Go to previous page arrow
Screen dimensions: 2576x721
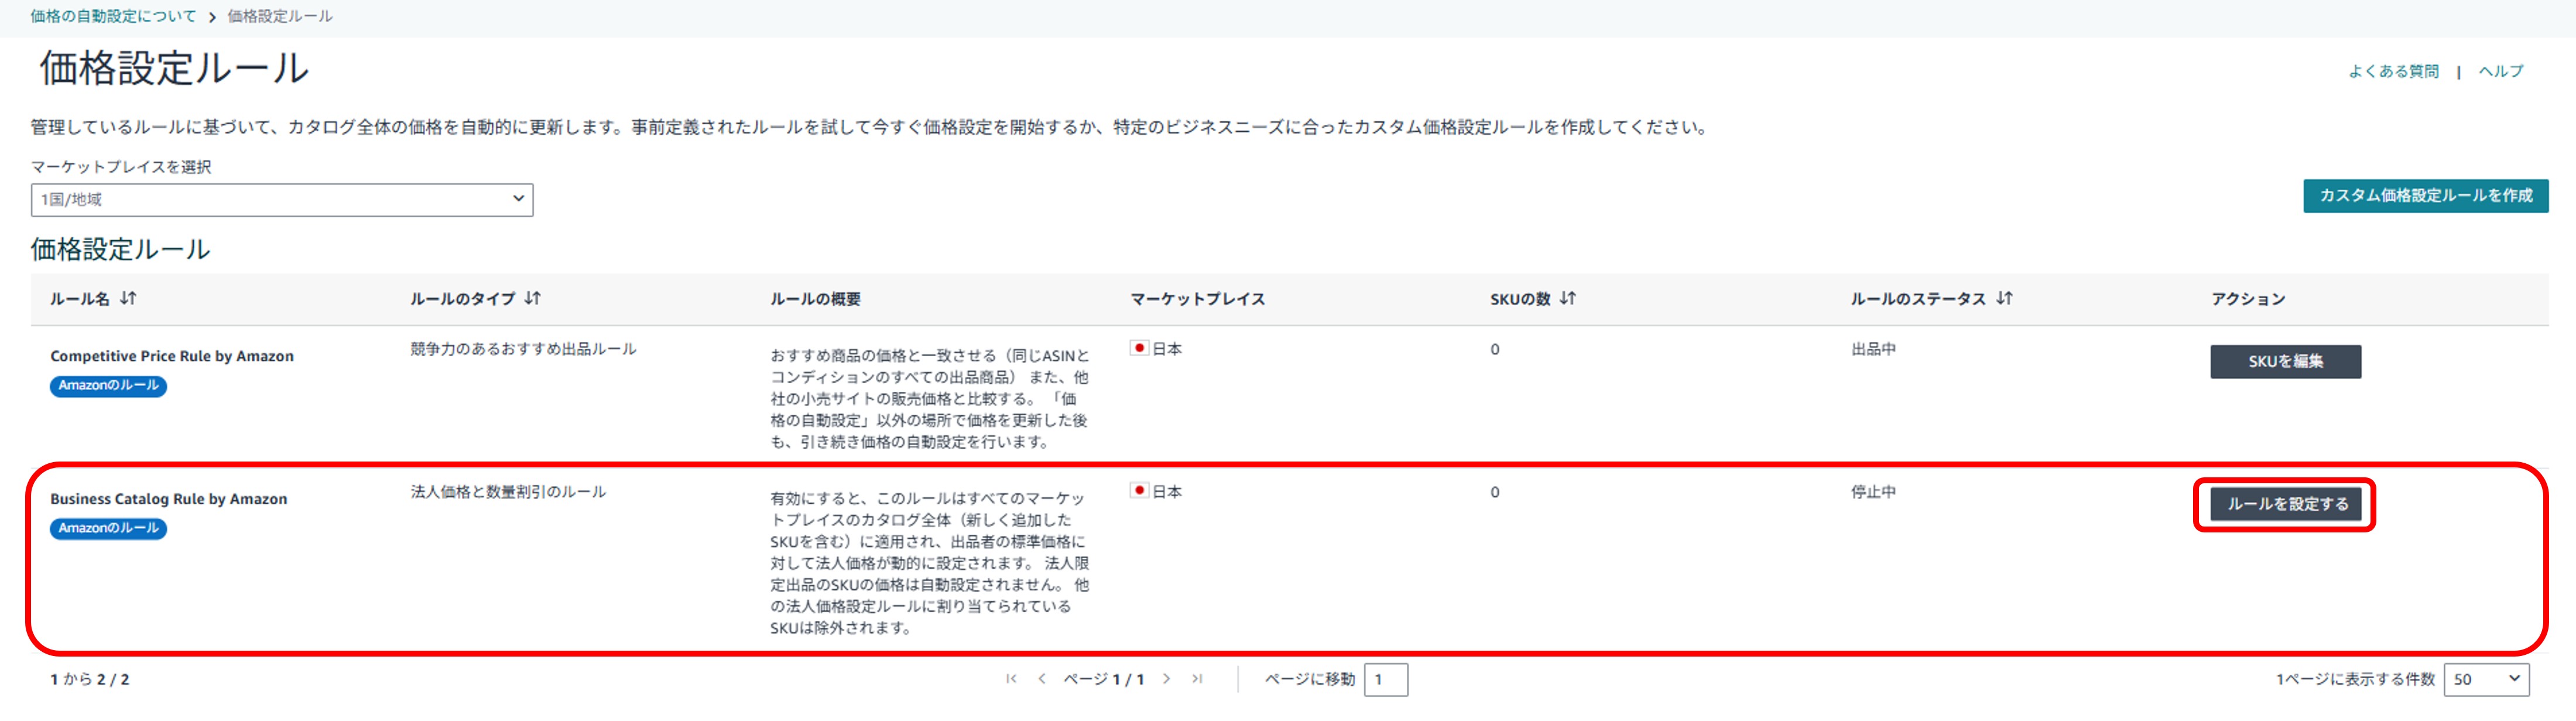1042,679
